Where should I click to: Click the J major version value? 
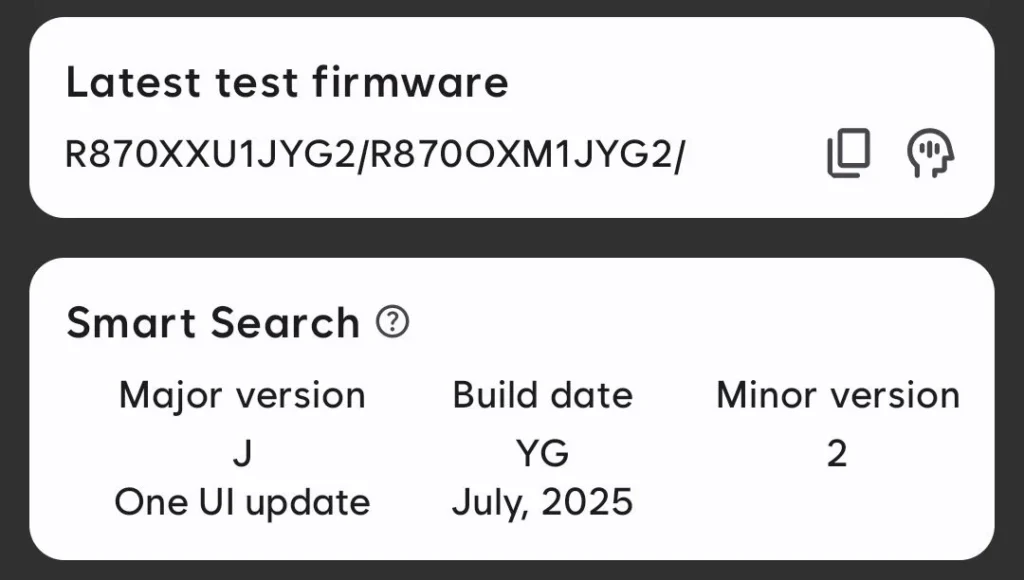point(241,452)
